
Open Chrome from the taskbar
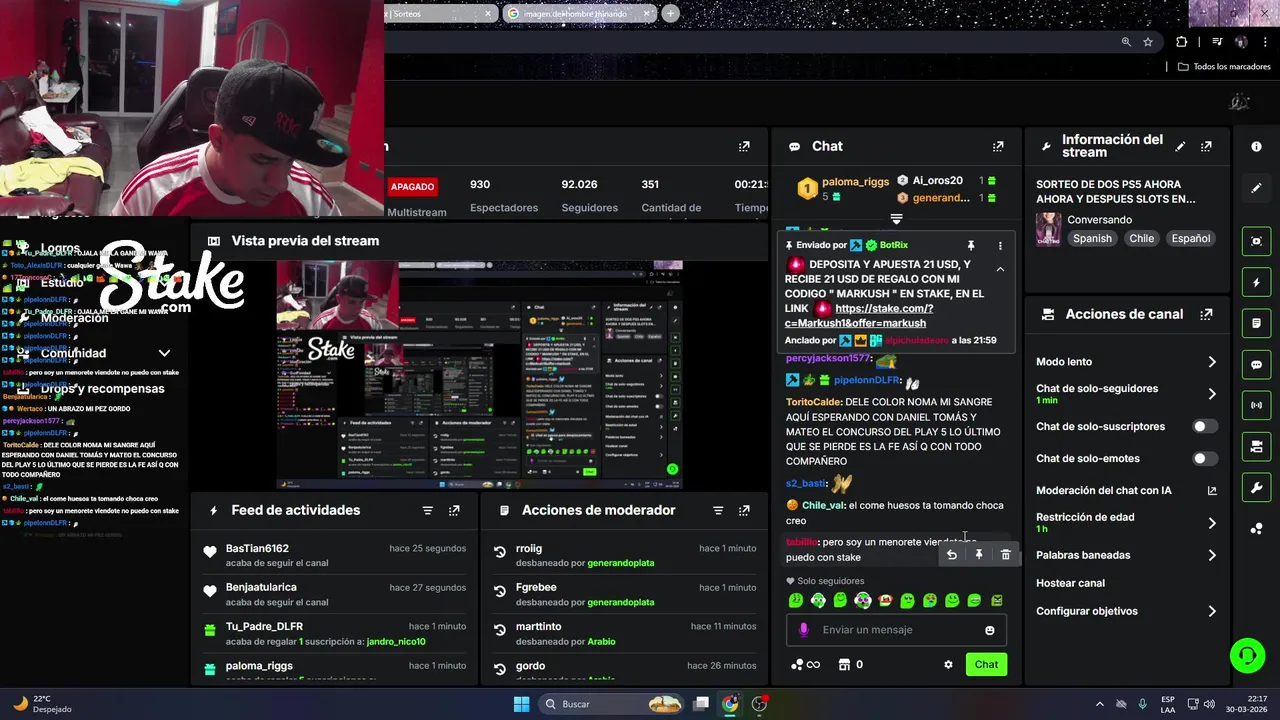click(730, 704)
